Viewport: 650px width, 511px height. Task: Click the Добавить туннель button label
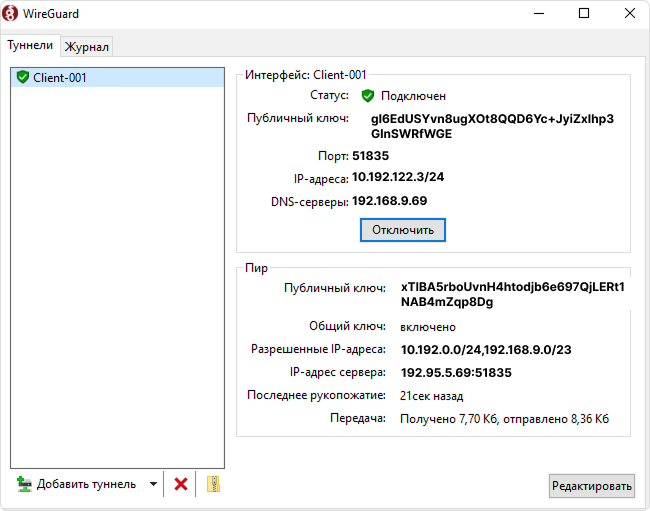(86, 484)
